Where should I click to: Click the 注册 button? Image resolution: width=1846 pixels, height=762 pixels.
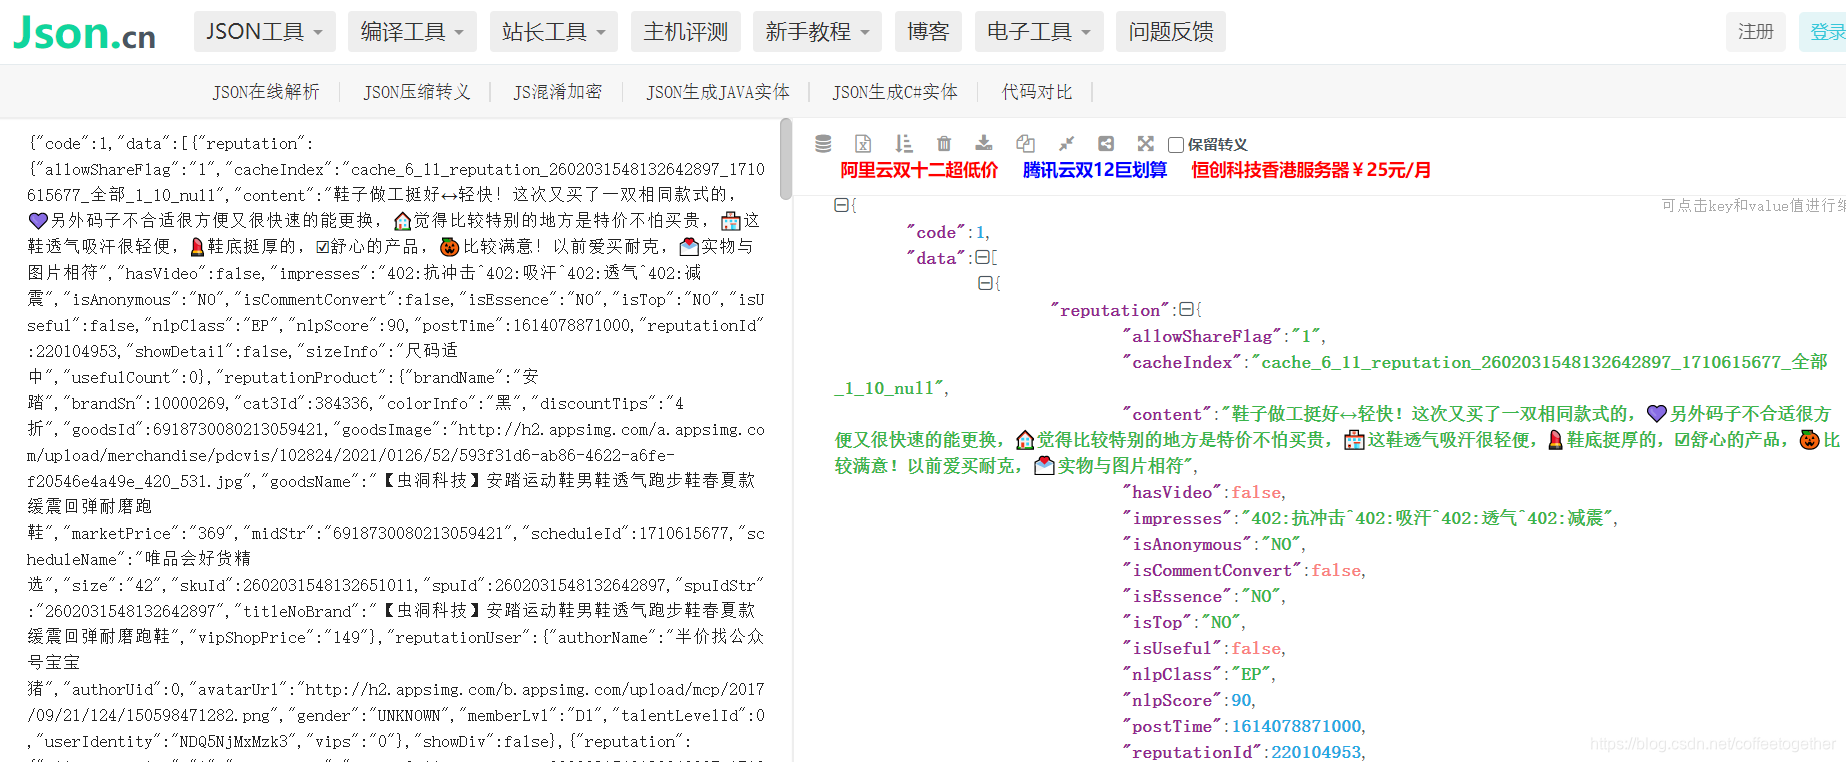pyautogui.click(x=1756, y=32)
